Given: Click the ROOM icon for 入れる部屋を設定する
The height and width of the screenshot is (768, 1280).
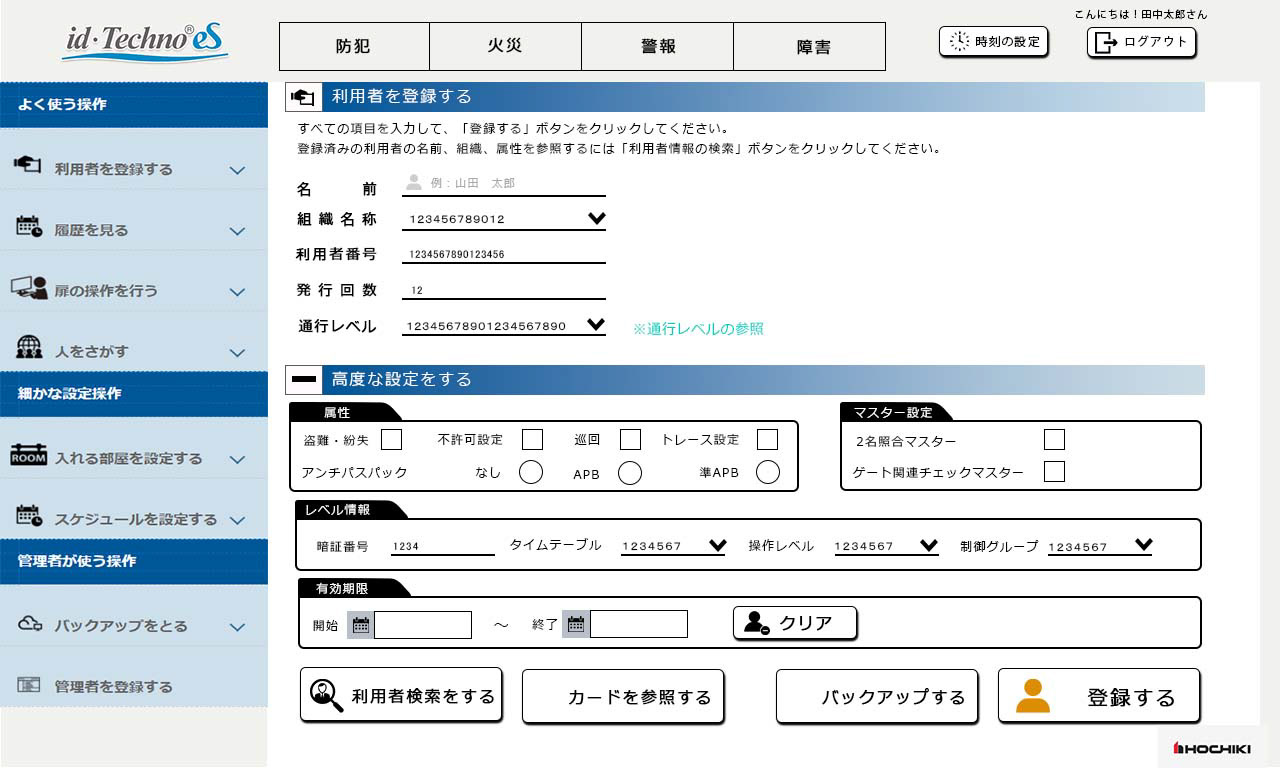Looking at the screenshot, I should [x=28, y=457].
